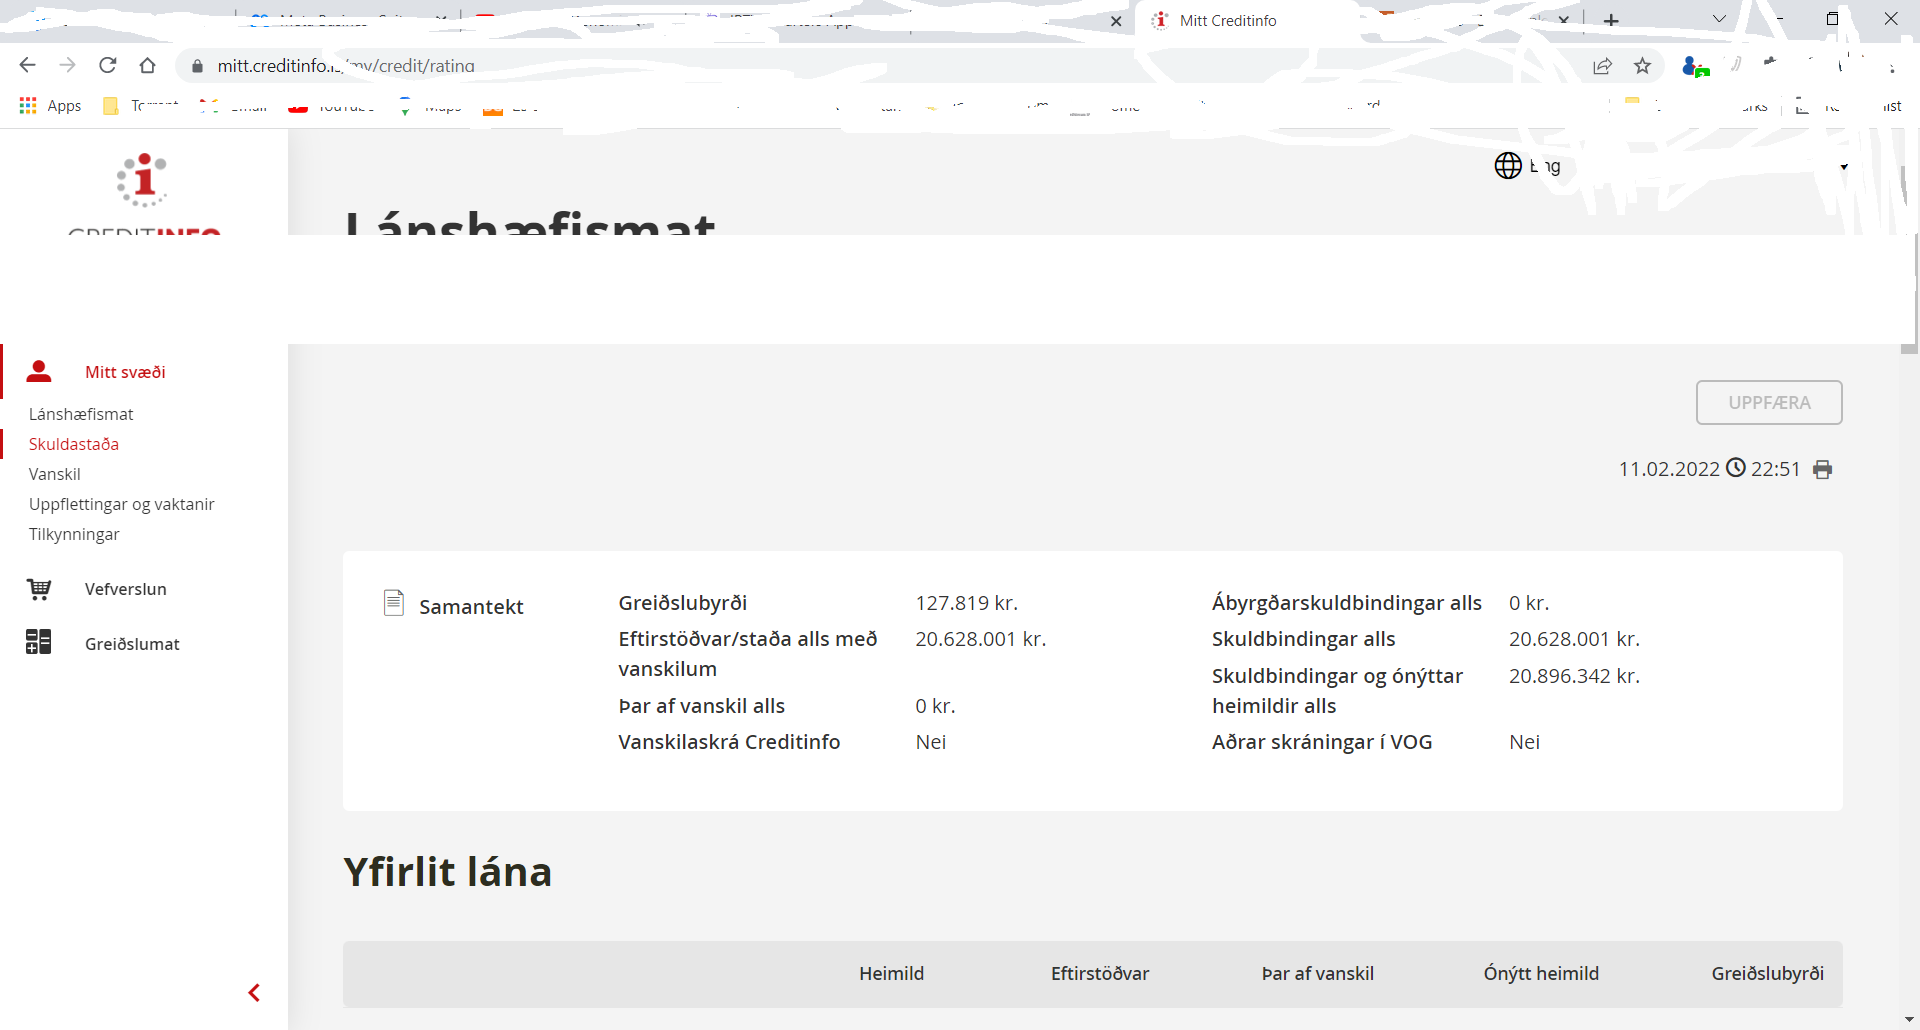This screenshot has height=1030, width=1920.
Task: Expand the language dropdown arrow
Action: point(1843,167)
